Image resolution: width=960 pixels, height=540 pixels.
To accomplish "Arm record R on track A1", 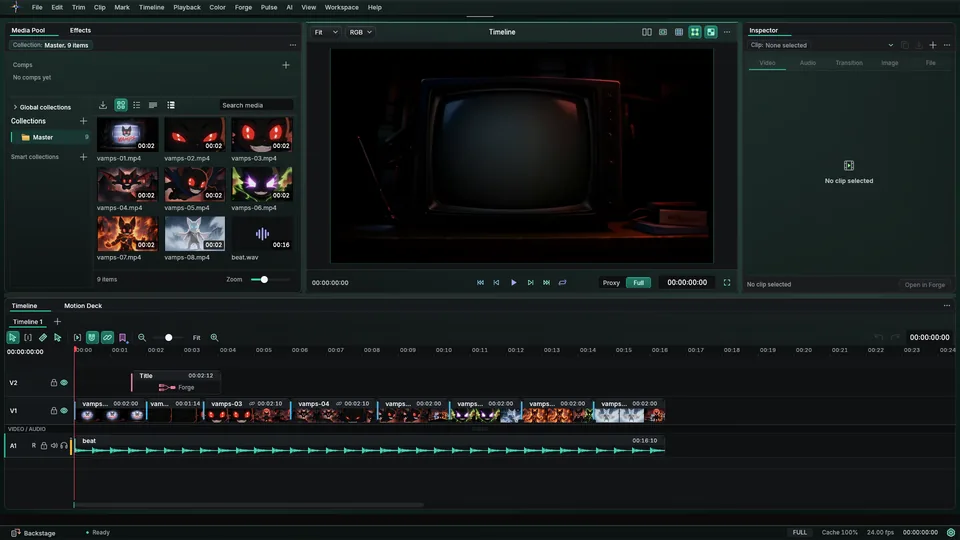I will [x=34, y=446].
